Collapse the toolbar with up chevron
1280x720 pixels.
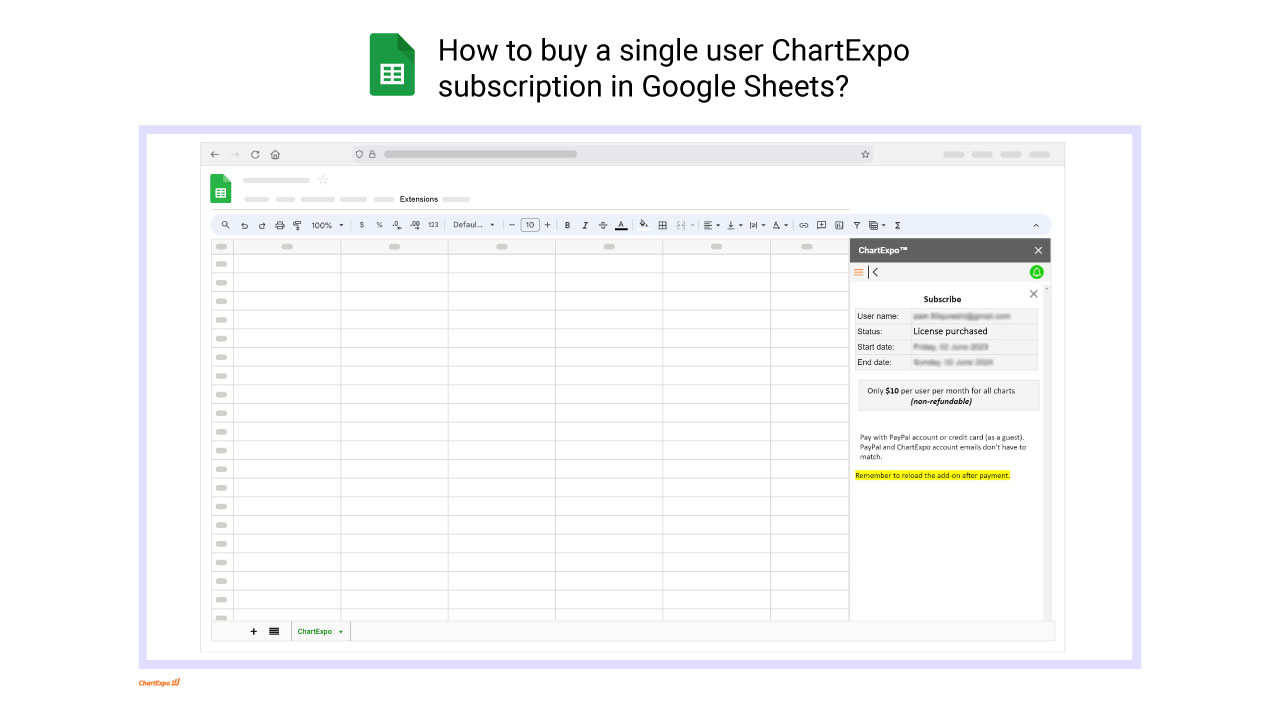(1036, 225)
